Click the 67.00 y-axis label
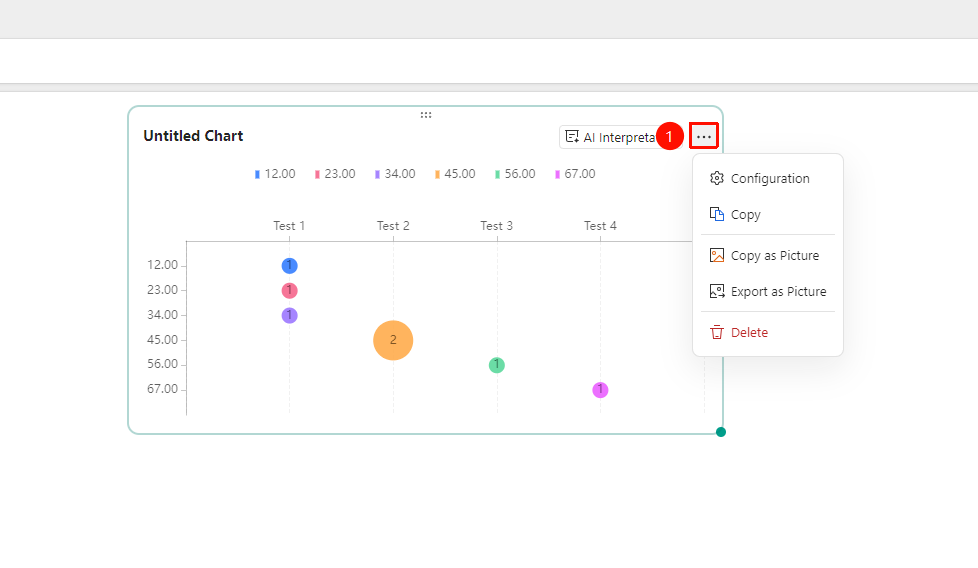The height and width of the screenshot is (568, 978). [x=162, y=389]
